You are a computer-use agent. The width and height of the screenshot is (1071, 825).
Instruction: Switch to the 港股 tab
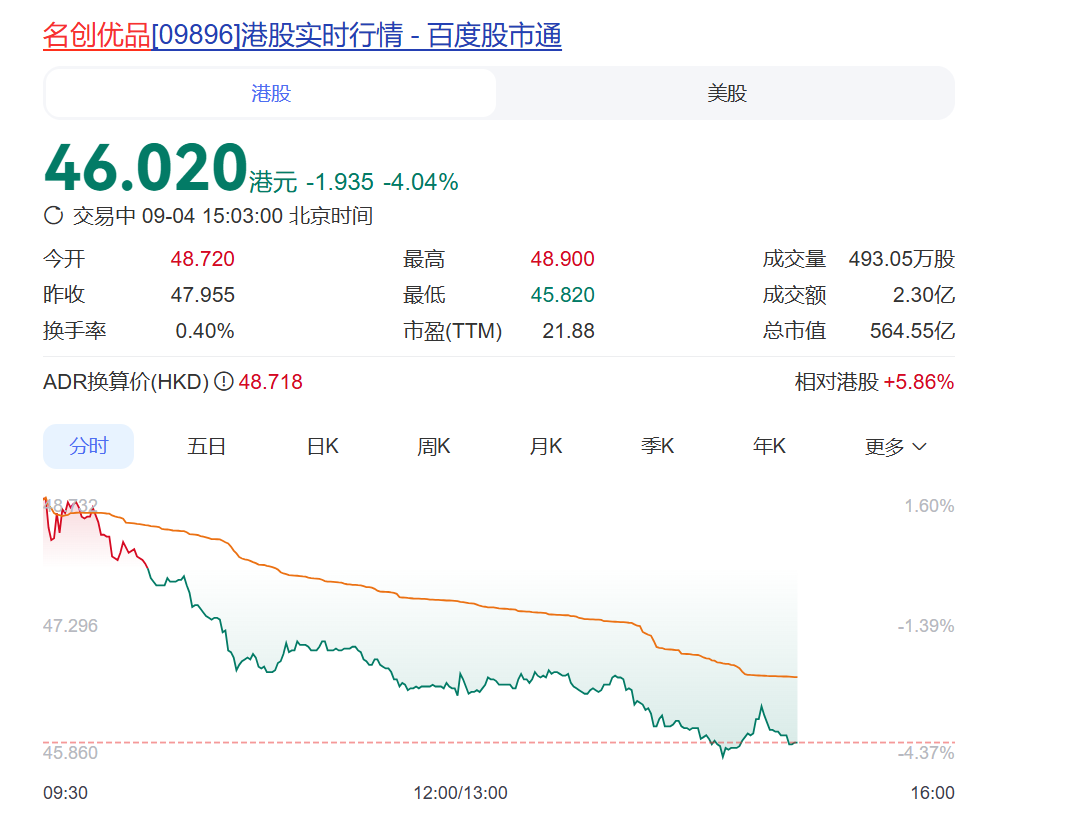pos(270,93)
